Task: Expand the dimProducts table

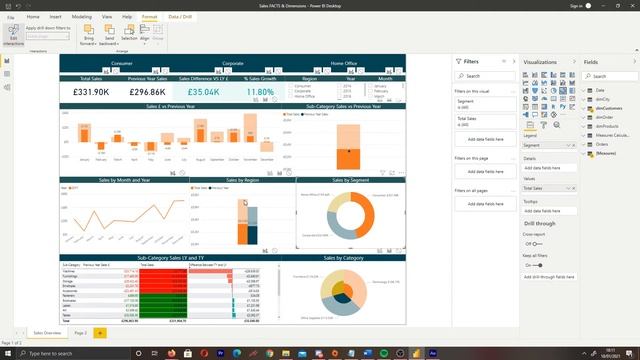Action: click(584, 126)
